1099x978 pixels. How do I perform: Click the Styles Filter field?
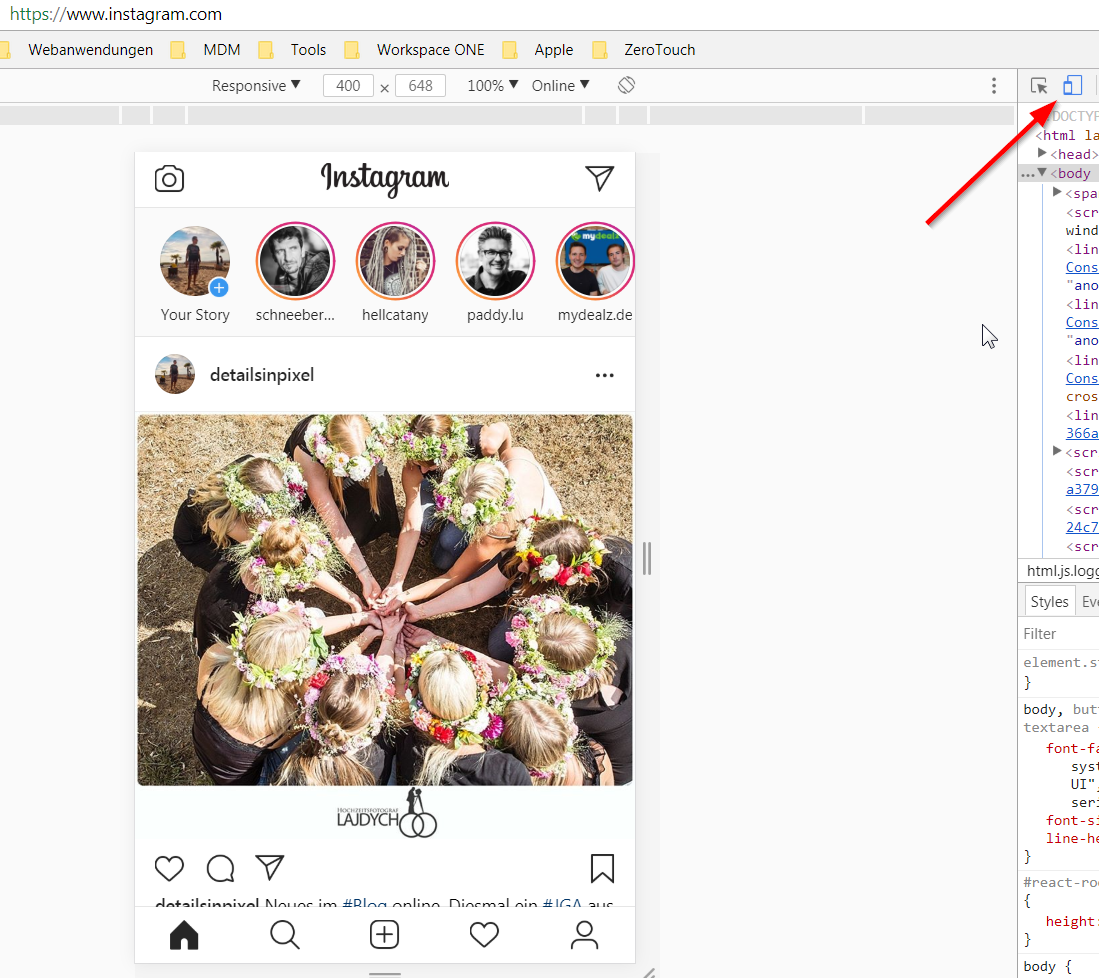(1058, 634)
